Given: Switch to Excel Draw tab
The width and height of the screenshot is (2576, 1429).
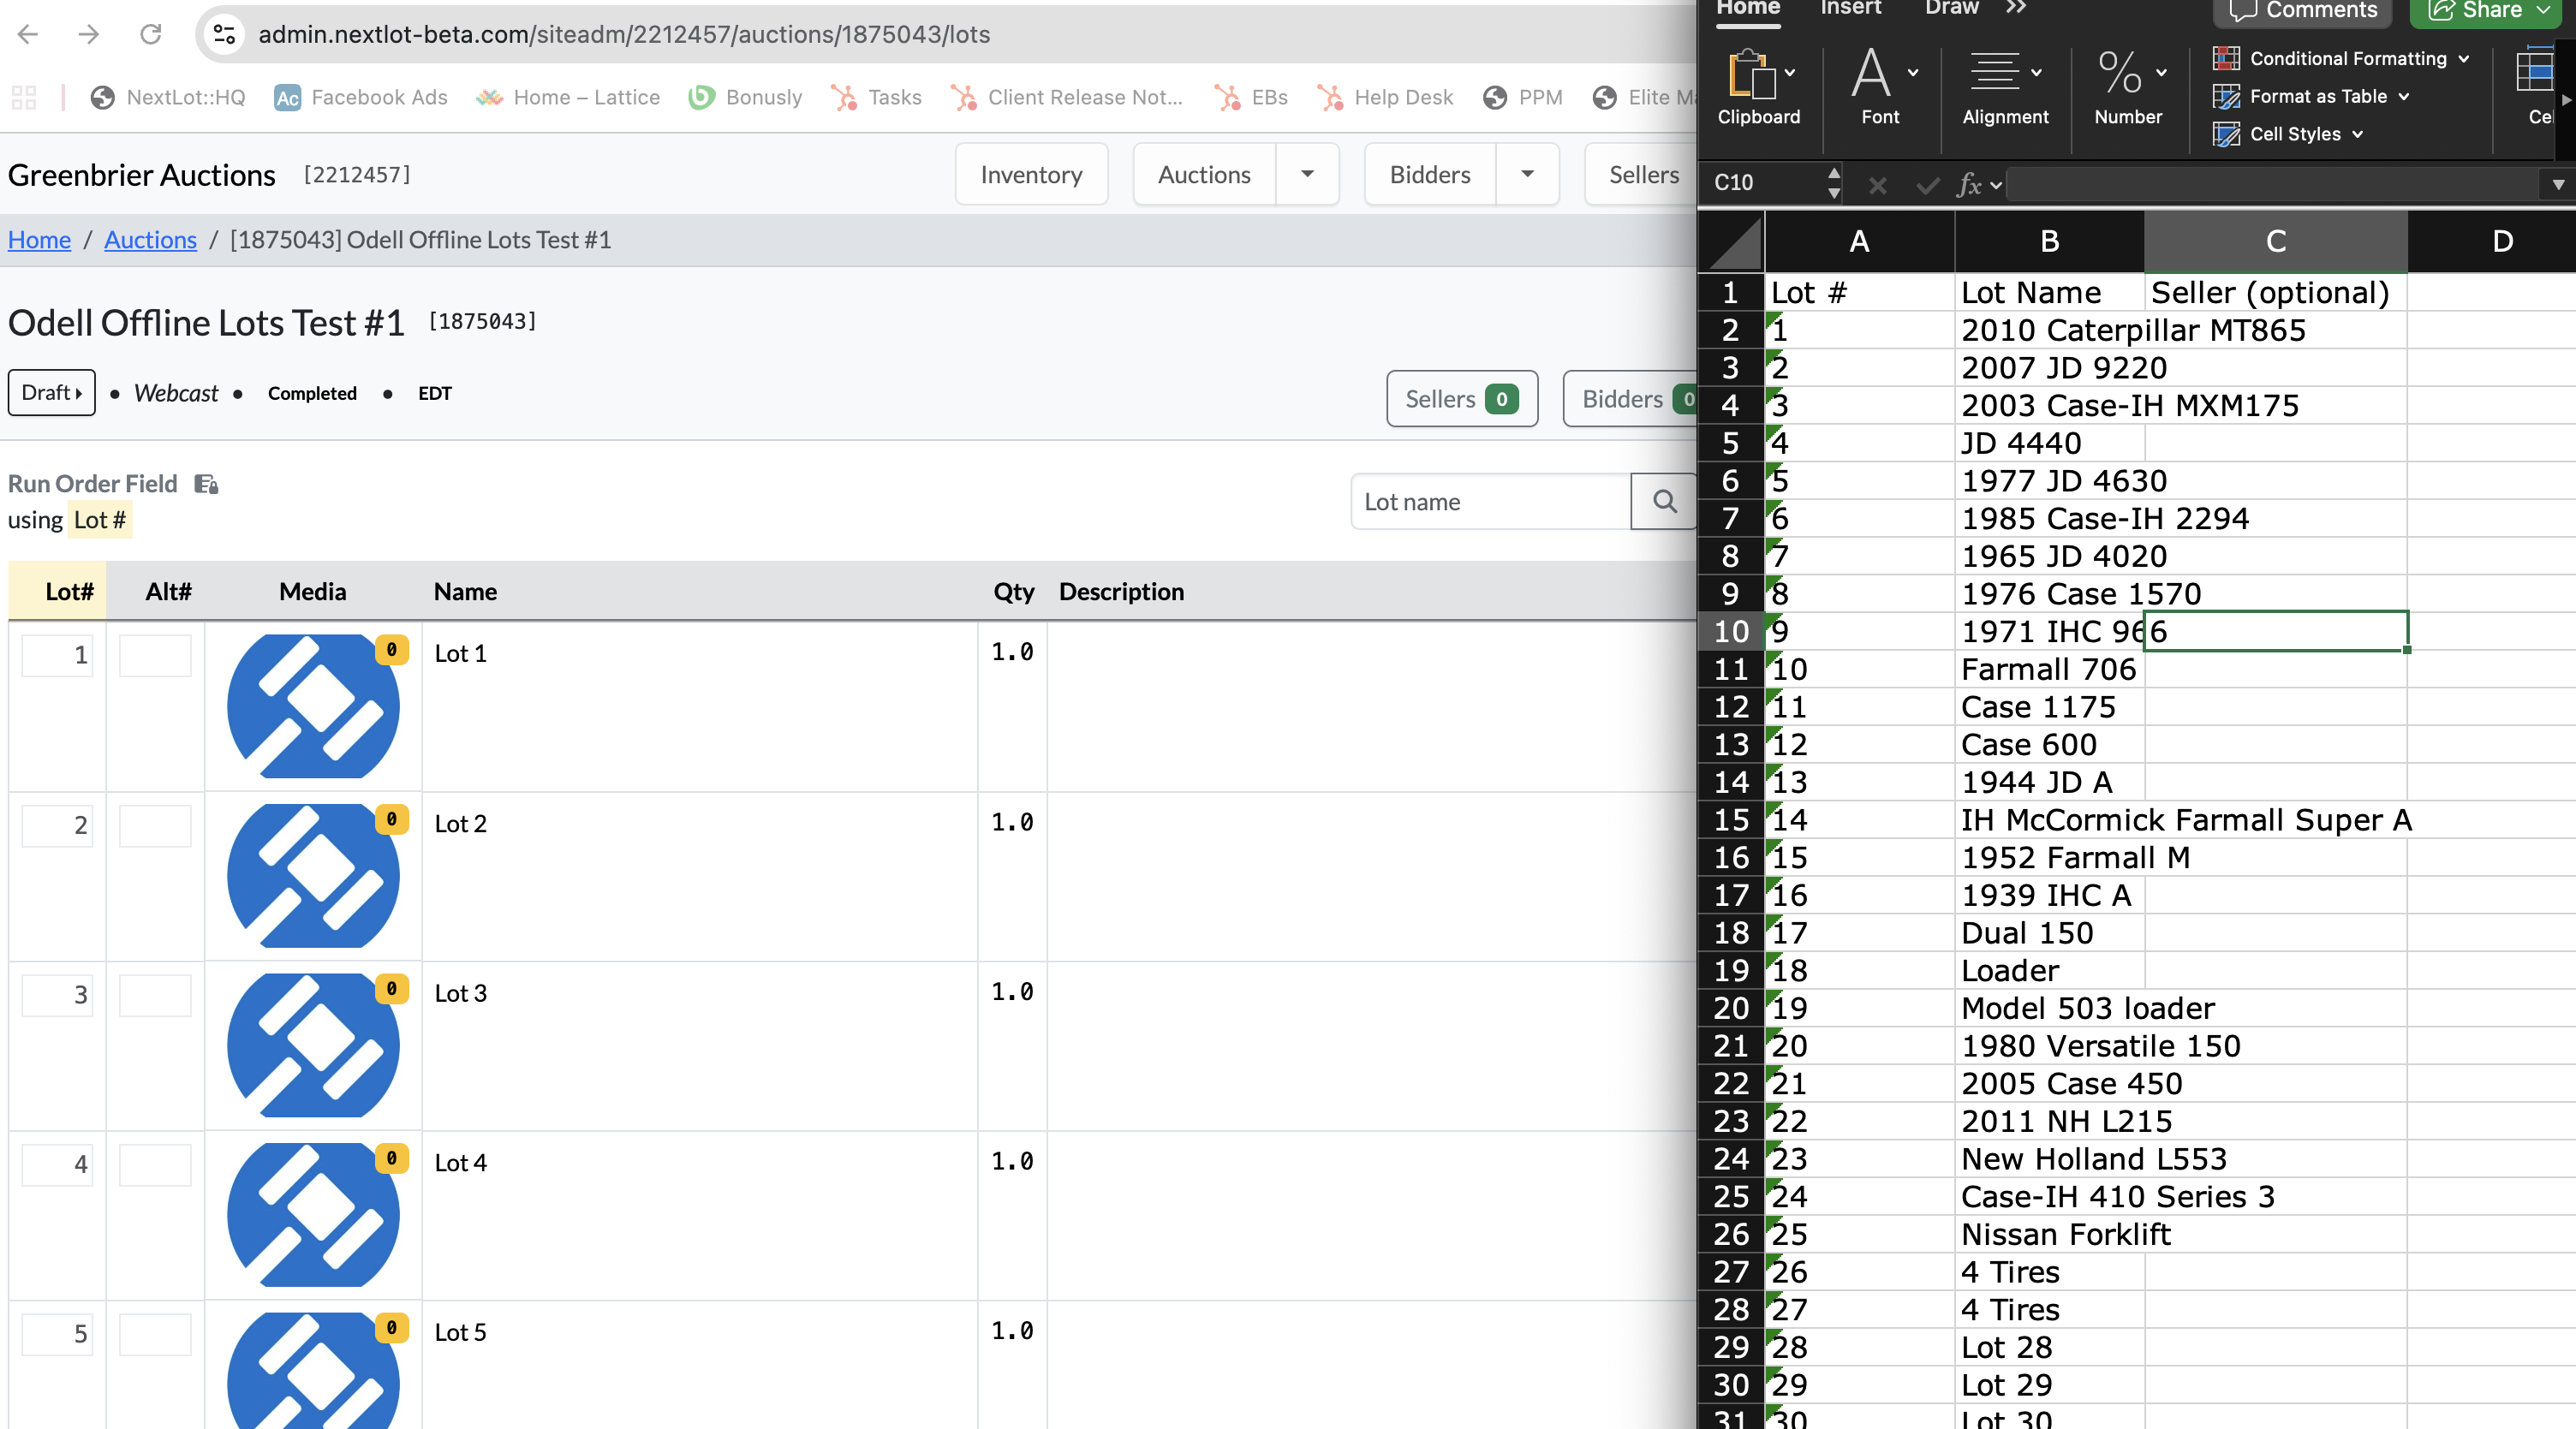Looking at the screenshot, I should (1951, 8).
